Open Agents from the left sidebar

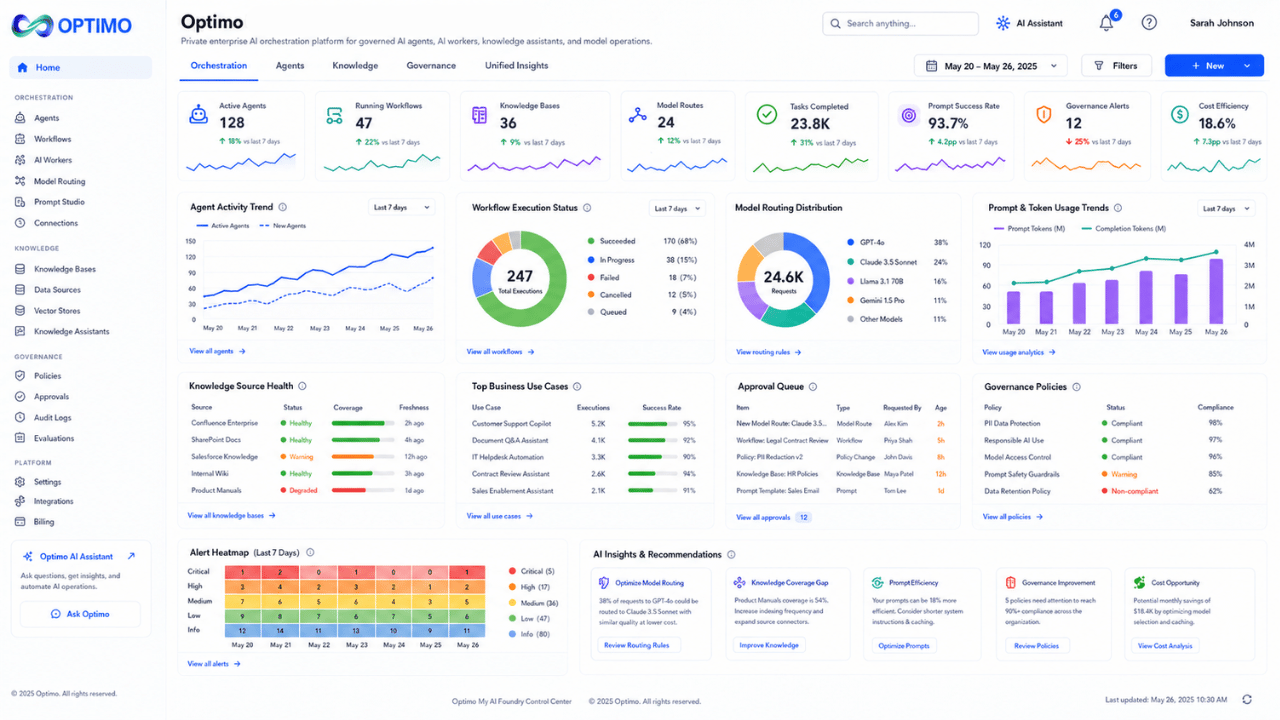pyautogui.click(x=46, y=118)
